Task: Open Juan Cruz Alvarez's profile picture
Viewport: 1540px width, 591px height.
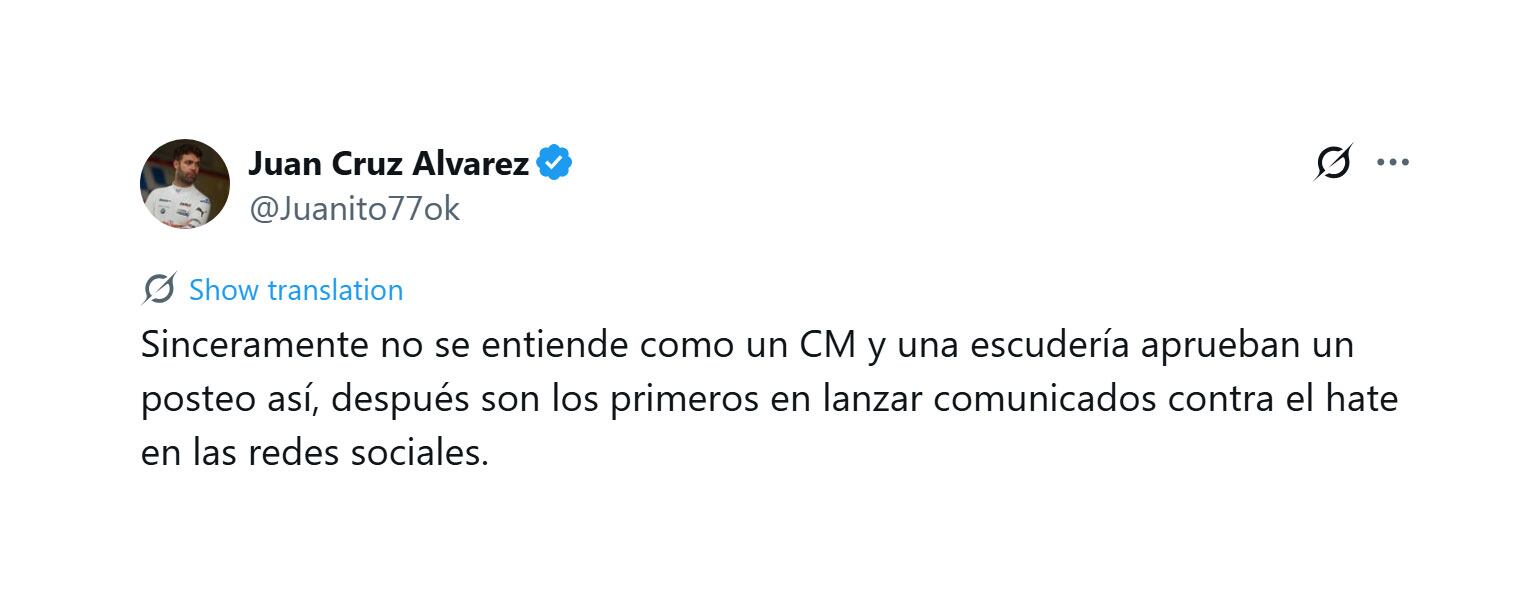Action: pos(185,184)
